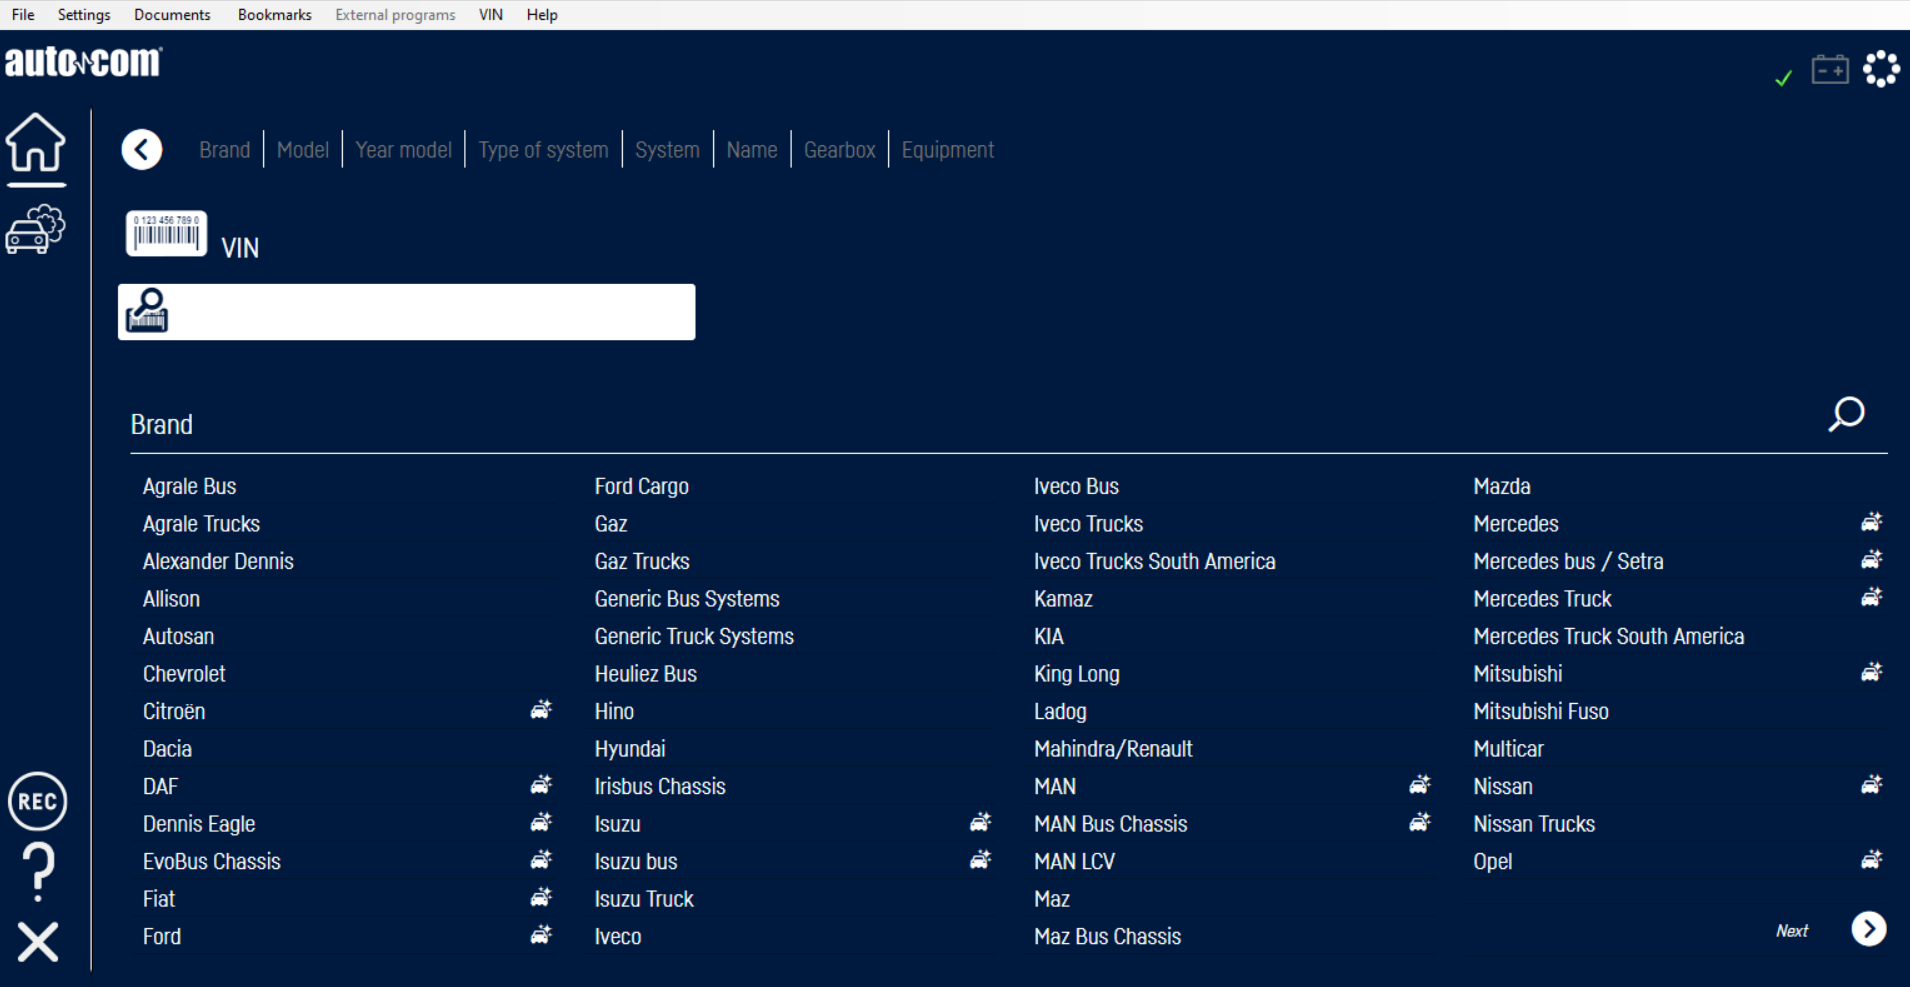Open the VIN menu
Image resolution: width=1910 pixels, height=987 pixels.
[x=491, y=15]
